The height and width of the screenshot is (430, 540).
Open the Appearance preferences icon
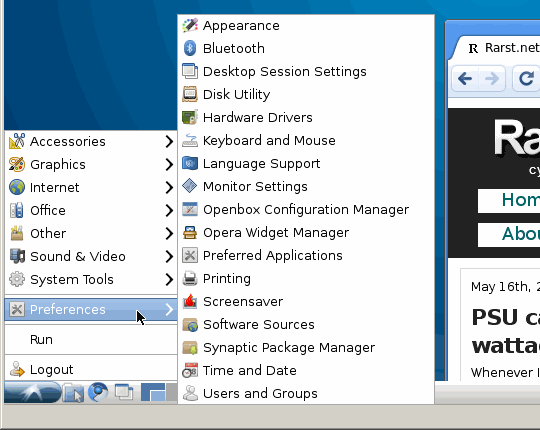[190, 25]
